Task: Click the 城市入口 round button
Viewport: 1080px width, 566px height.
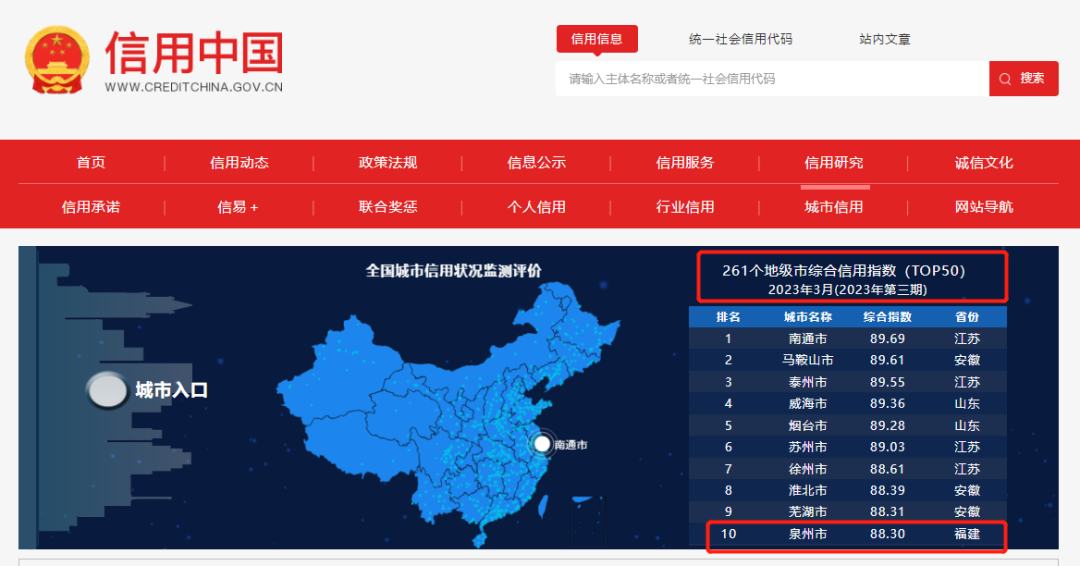Action: [x=107, y=390]
